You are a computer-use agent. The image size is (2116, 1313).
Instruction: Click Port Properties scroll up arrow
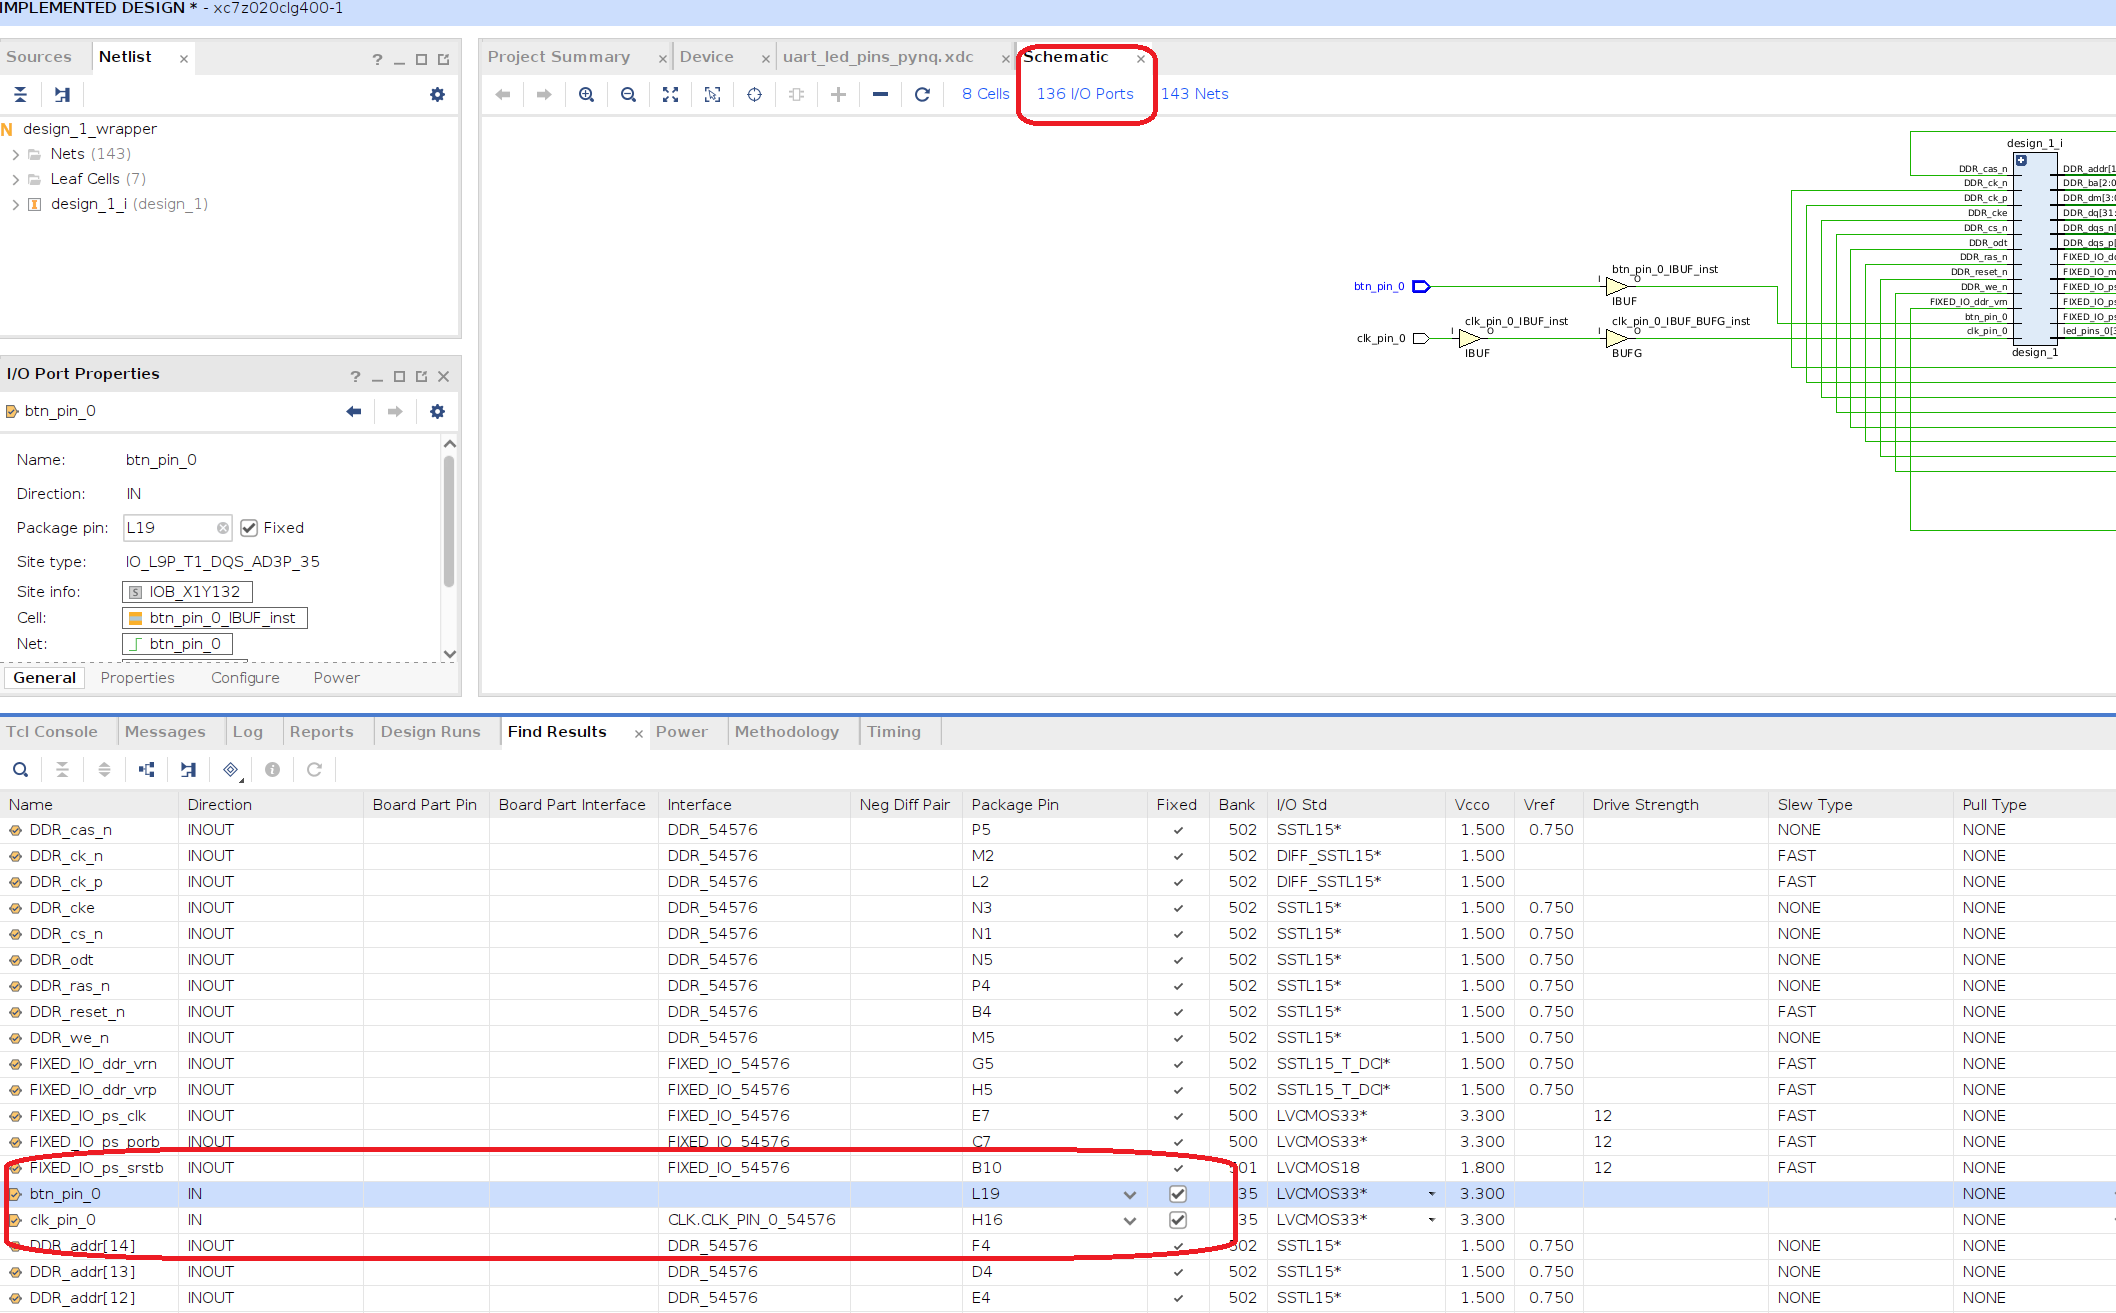point(450,443)
